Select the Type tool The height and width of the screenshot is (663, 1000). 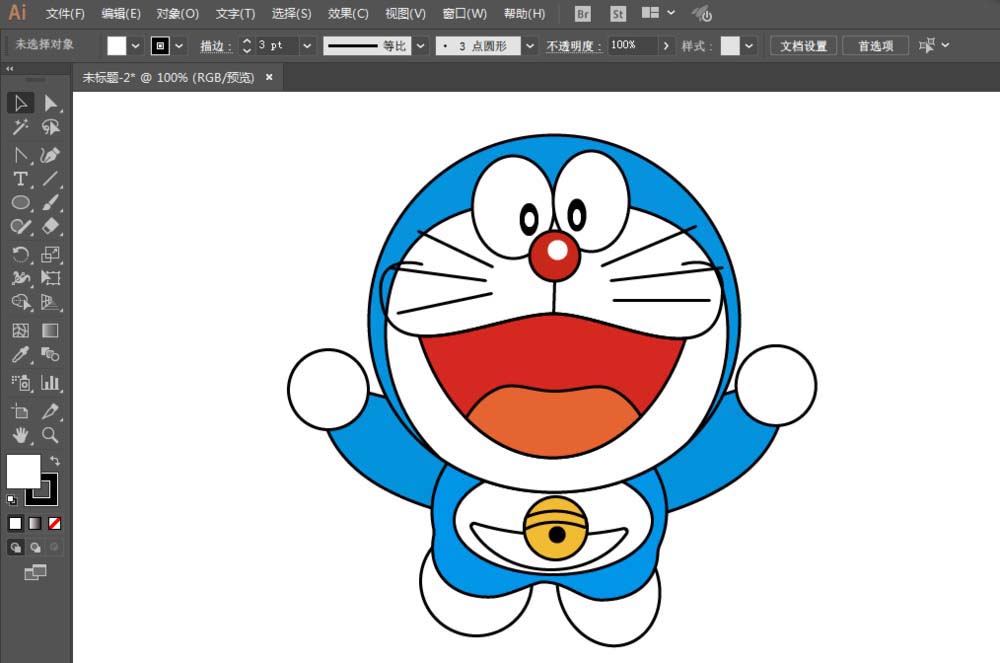tap(20, 179)
